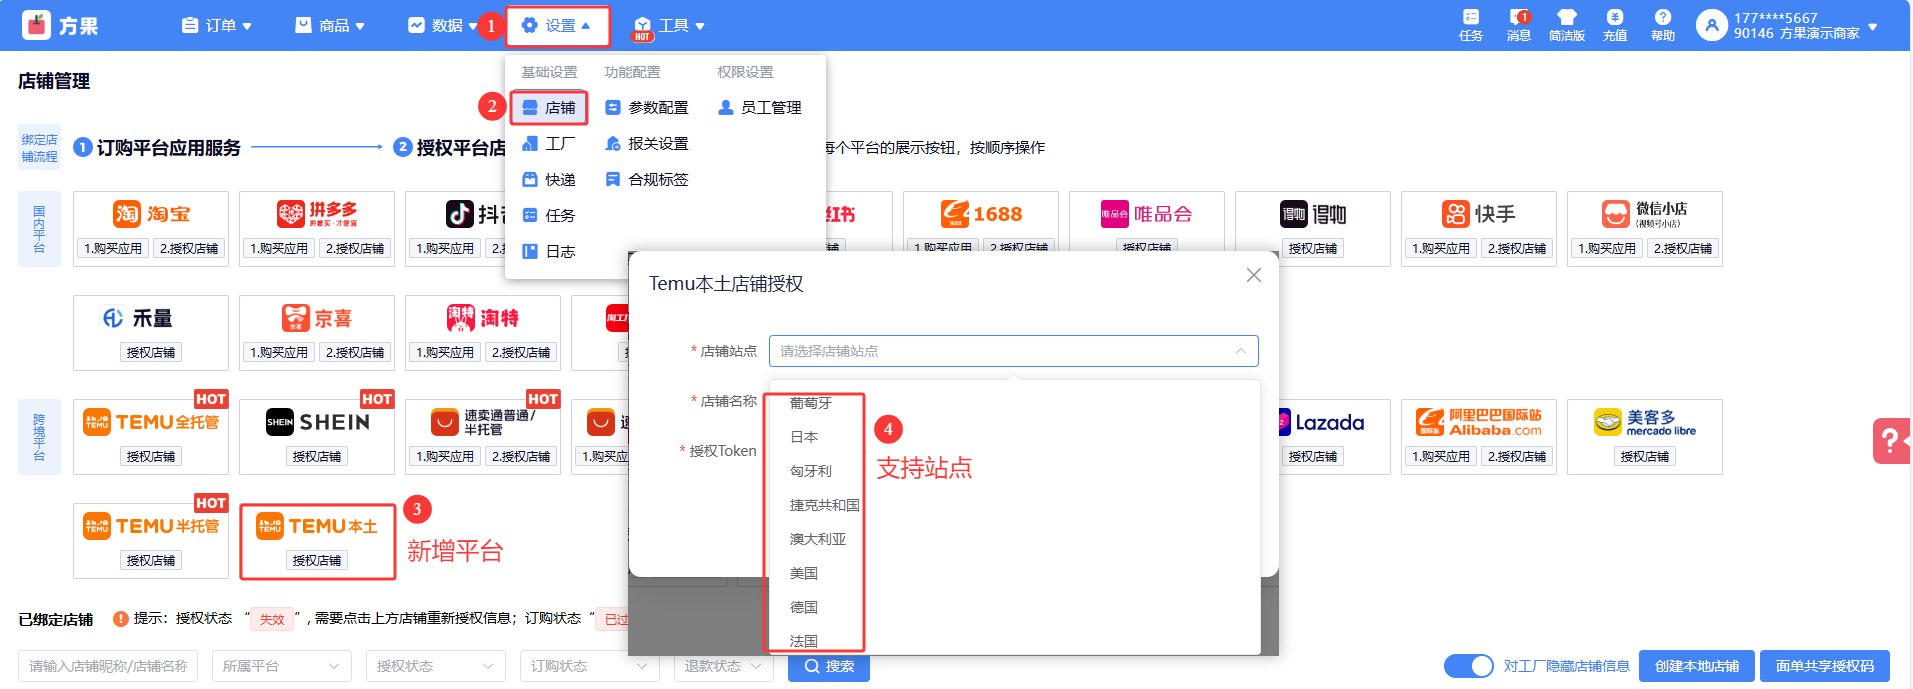Screen dimensions: 1913x689
Task: Click 2.授权店铺 under 拼多多
Action: [x=355, y=249]
